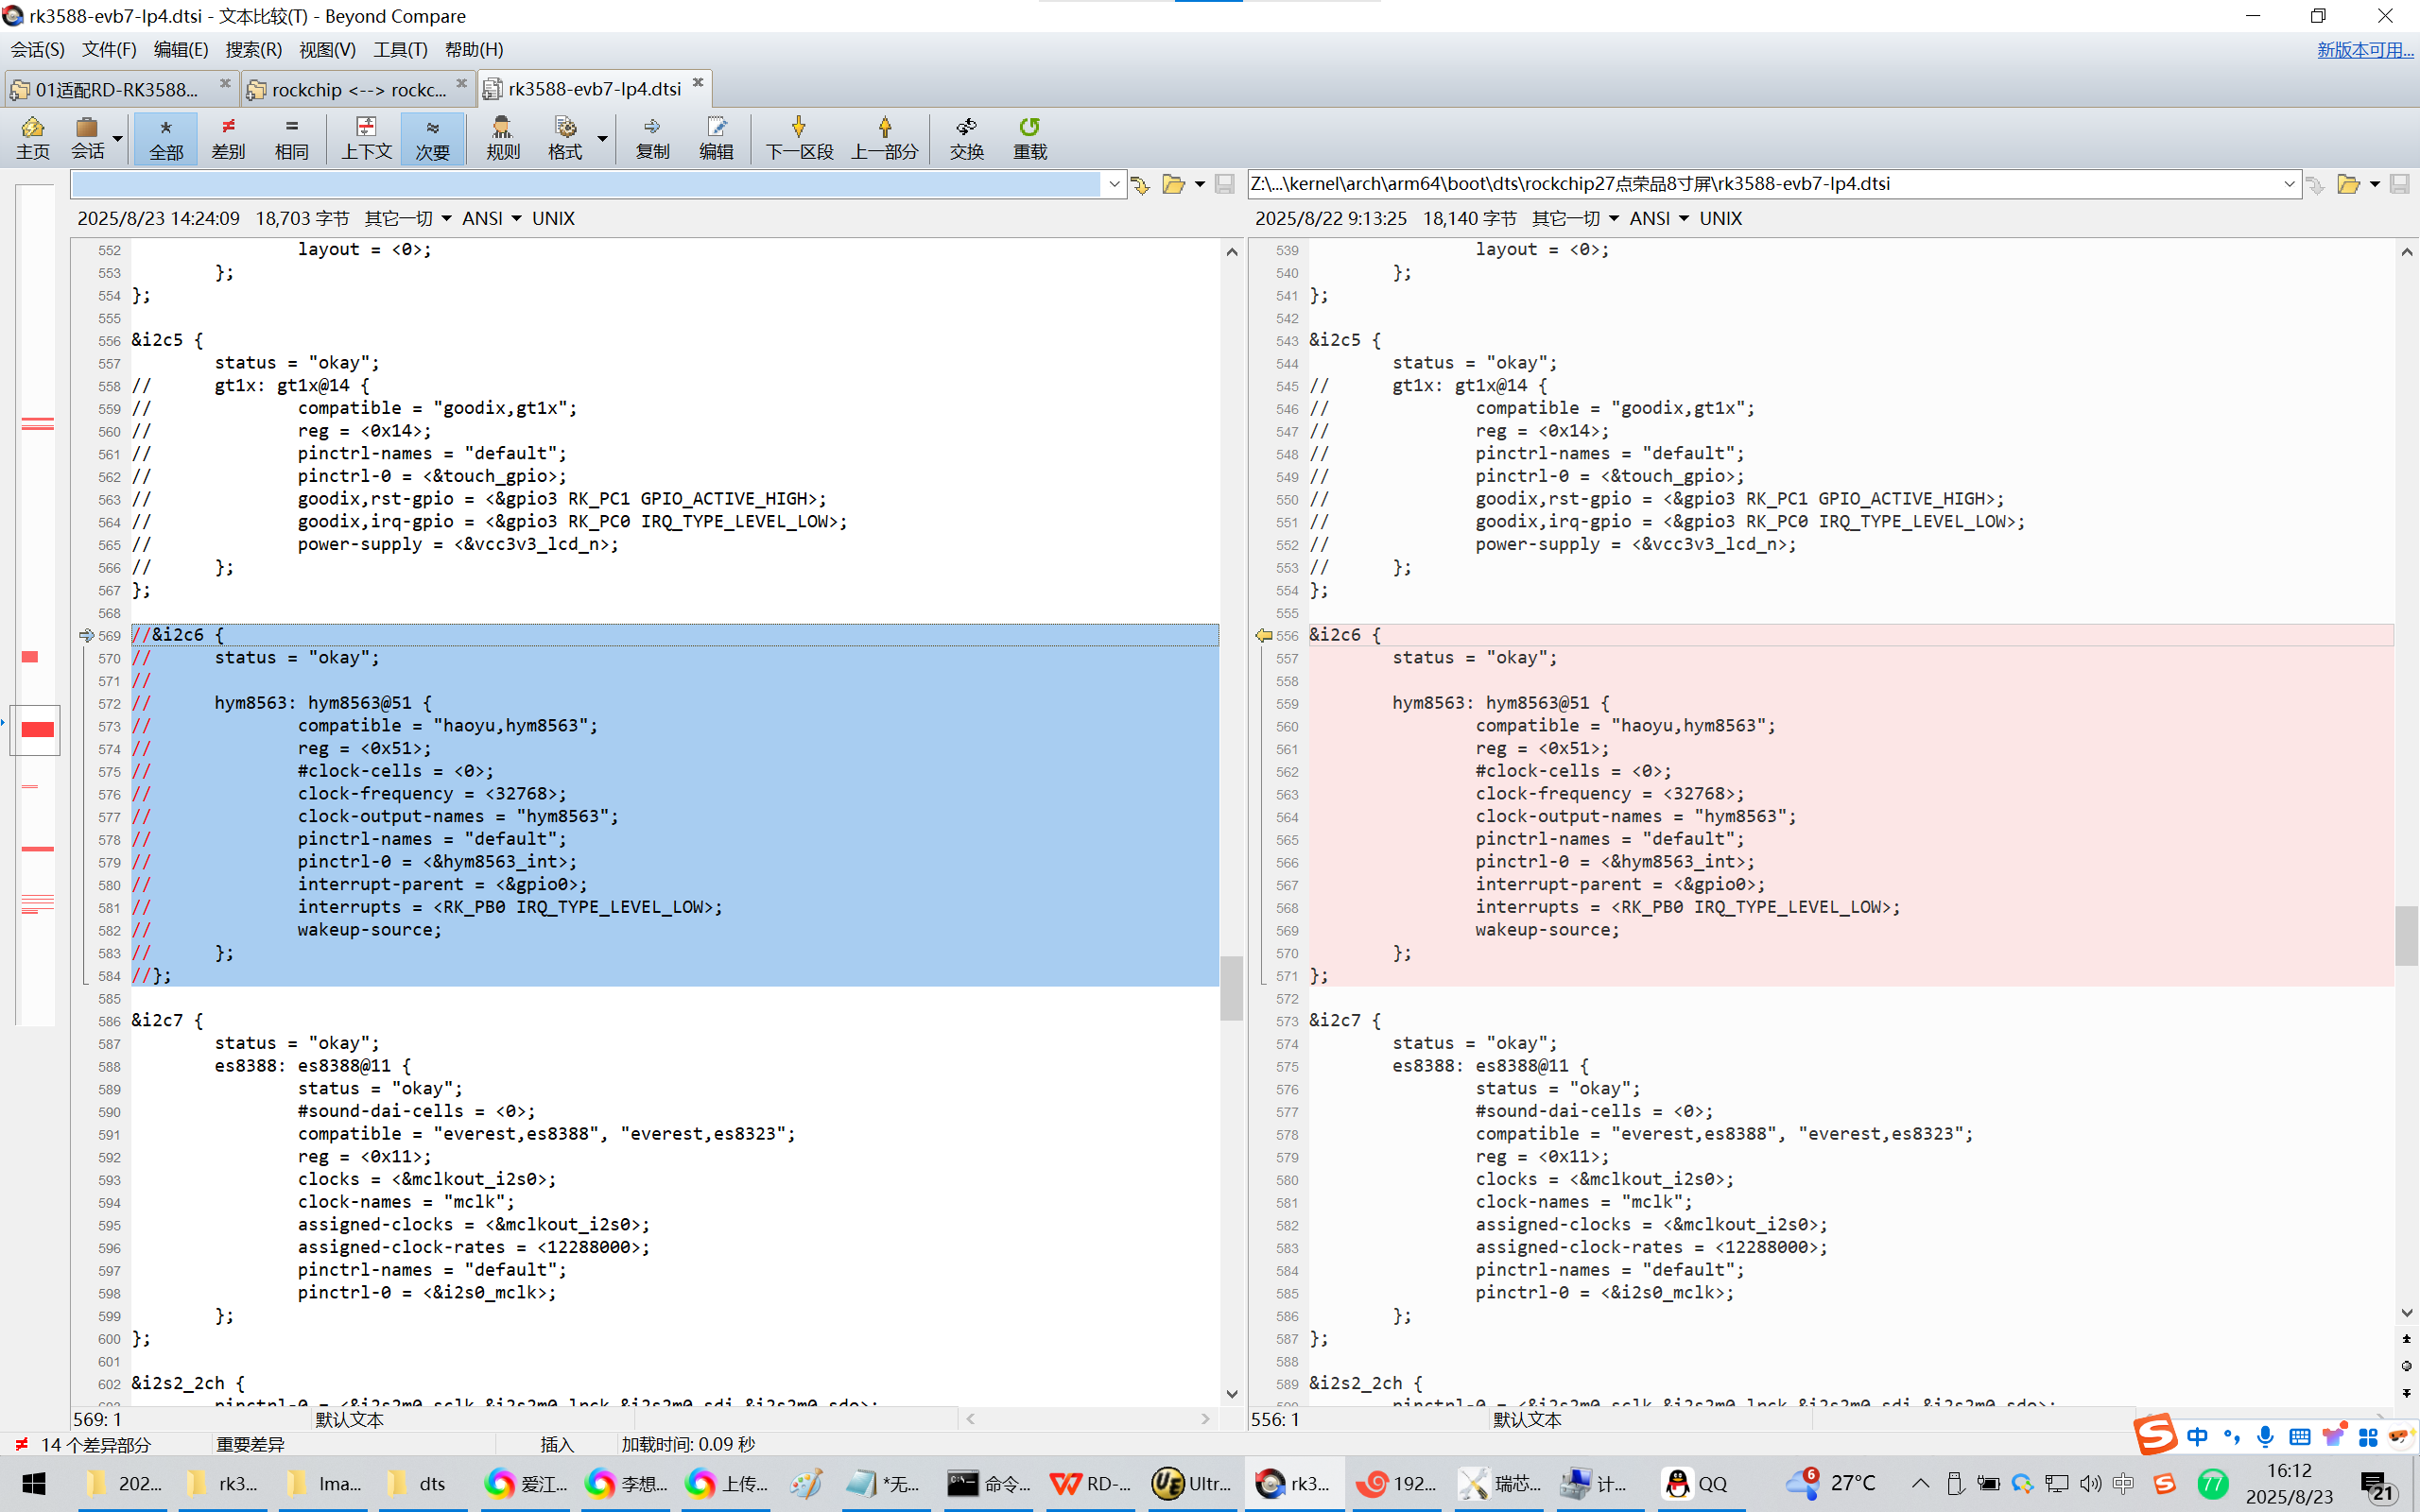Toggle the 上下文 (context) display
Image resolution: width=2420 pixels, height=1512 pixels.
coord(366,138)
